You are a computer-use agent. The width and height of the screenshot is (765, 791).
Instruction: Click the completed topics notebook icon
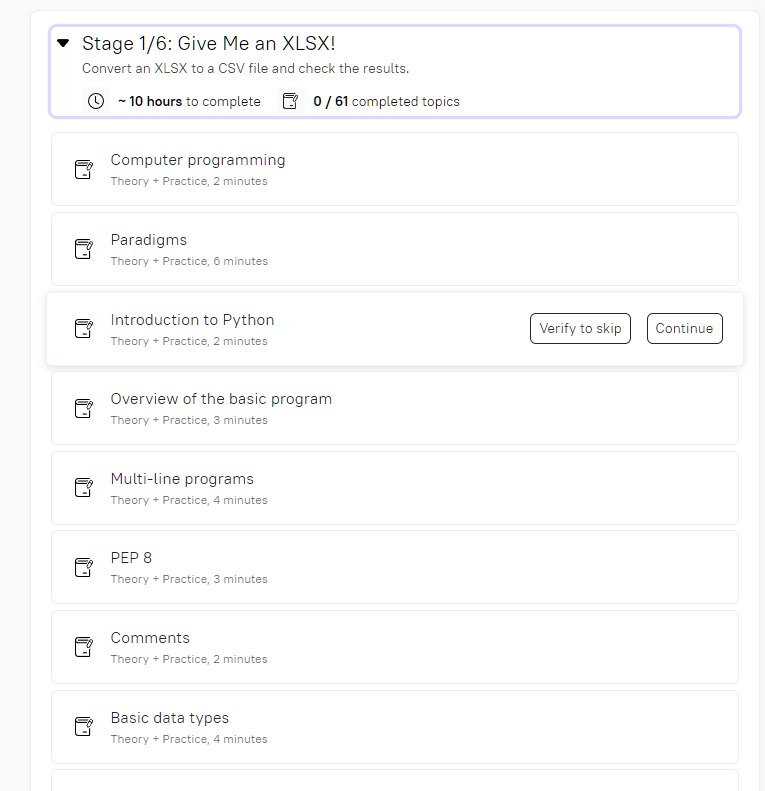click(x=290, y=101)
